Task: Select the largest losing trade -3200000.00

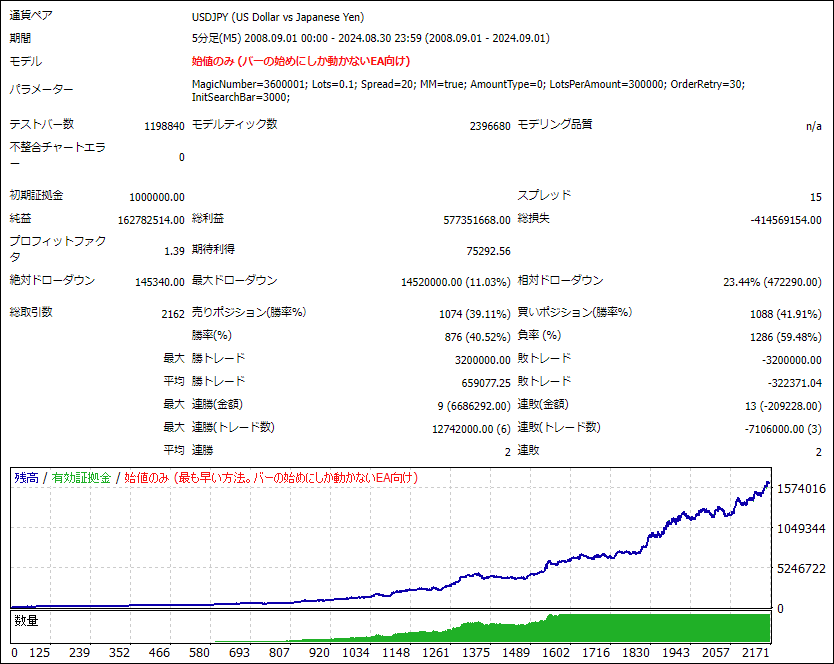Action: click(x=791, y=360)
